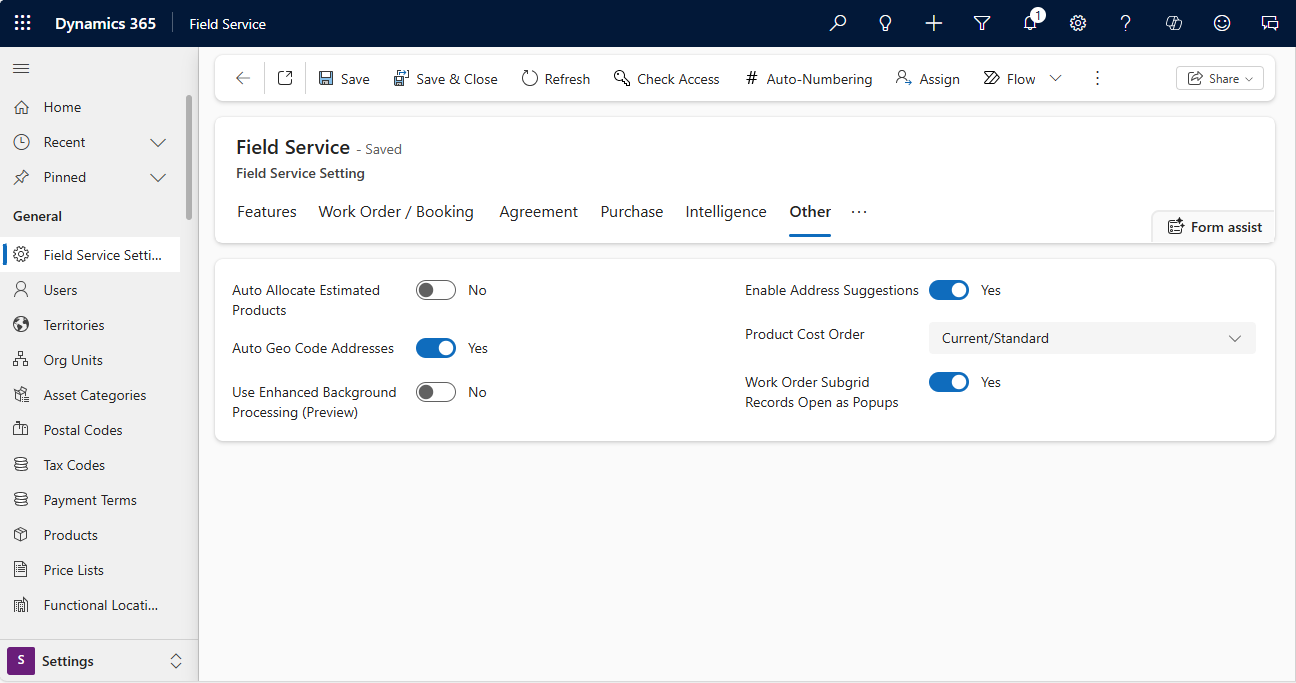Screen dimensions: 1296x683
Task: Open the Copilot icon in the top bar
Action: pyautogui.click(x=1173, y=22)
